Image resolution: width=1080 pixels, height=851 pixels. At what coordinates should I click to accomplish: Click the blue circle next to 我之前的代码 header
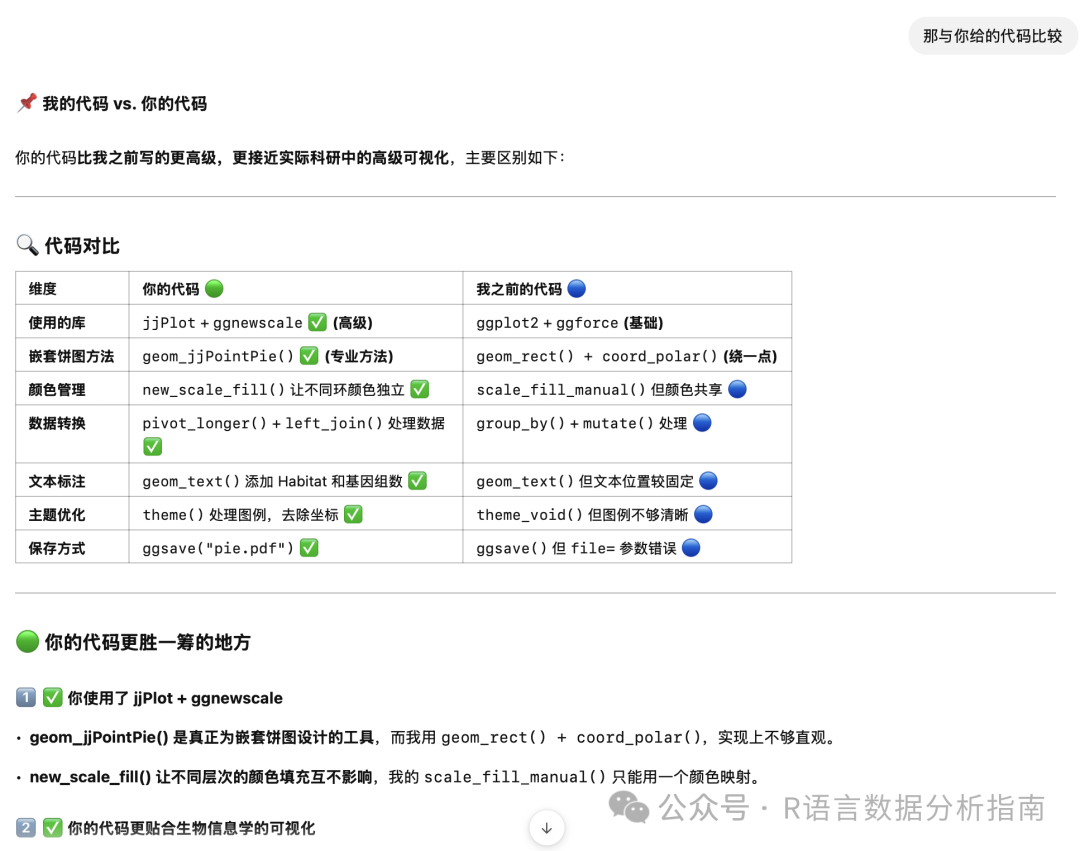coord(577,288)
